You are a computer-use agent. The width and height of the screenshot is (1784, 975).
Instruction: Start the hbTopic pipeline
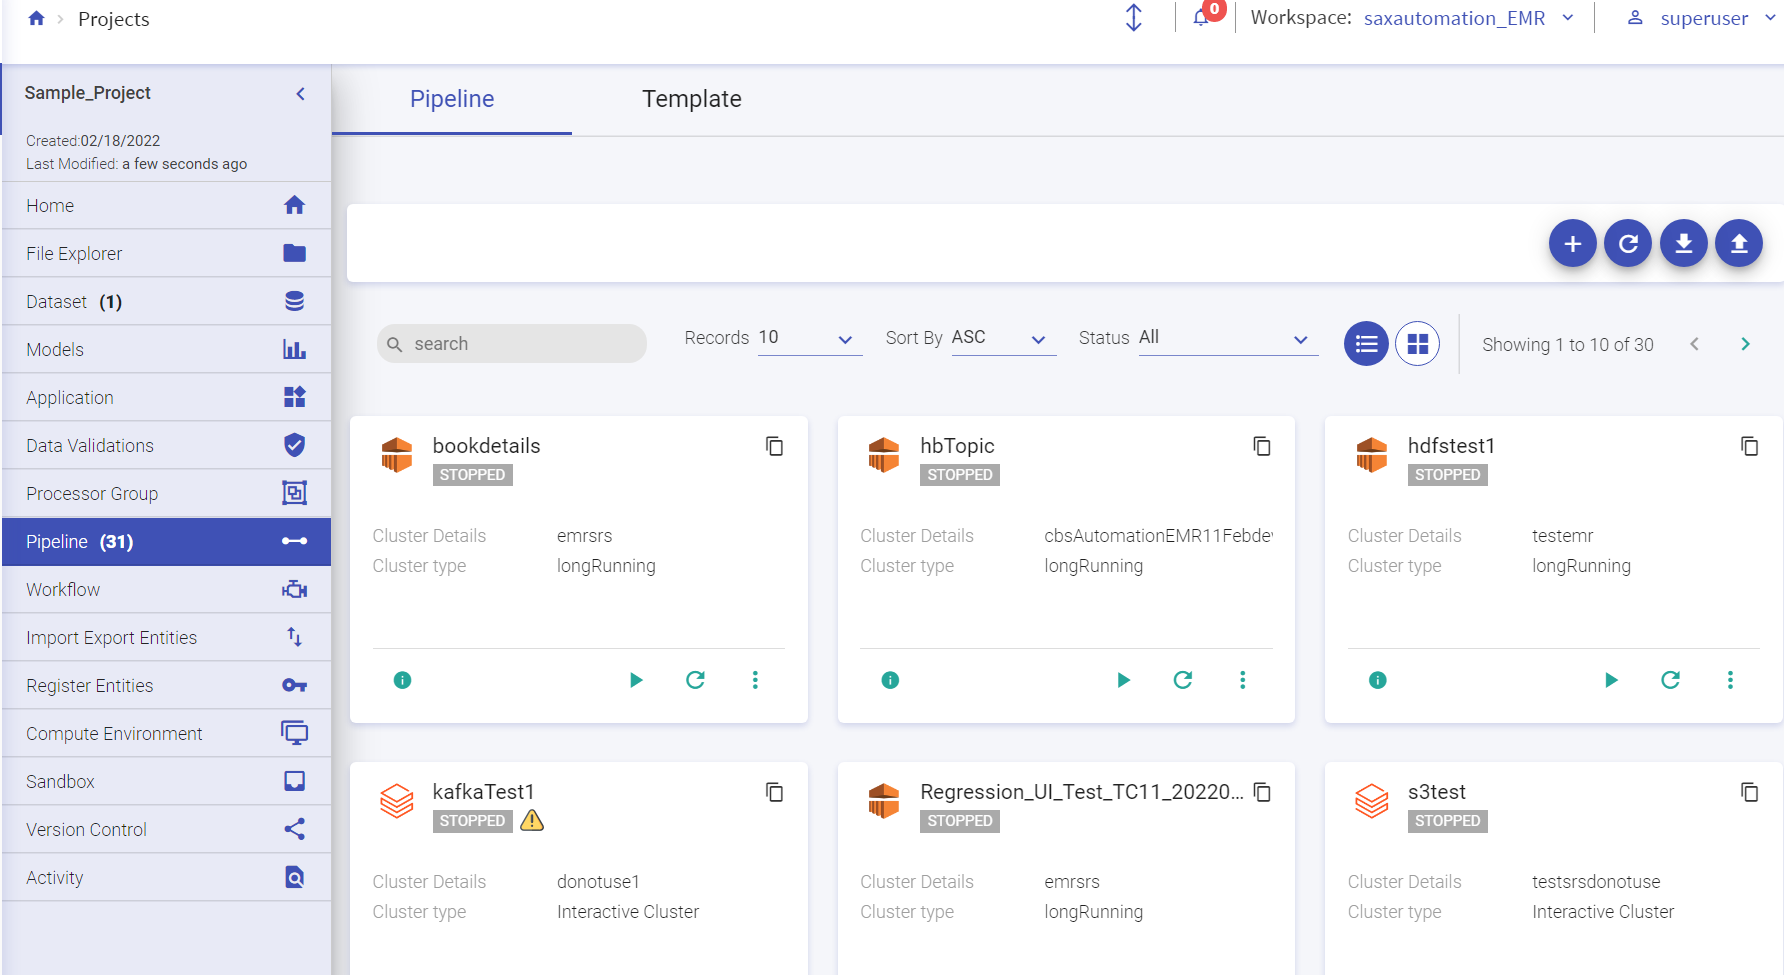click(x=1123, y=680)
